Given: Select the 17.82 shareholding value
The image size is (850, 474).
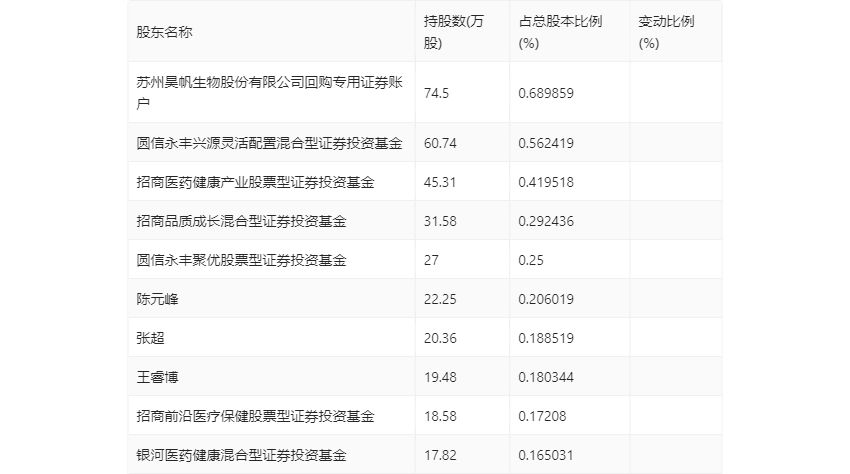Looking at the screenshot, I should [440, 456].
